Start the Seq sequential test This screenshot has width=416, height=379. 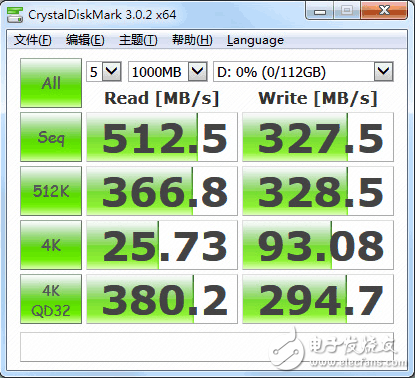click(x=51, y=137)
